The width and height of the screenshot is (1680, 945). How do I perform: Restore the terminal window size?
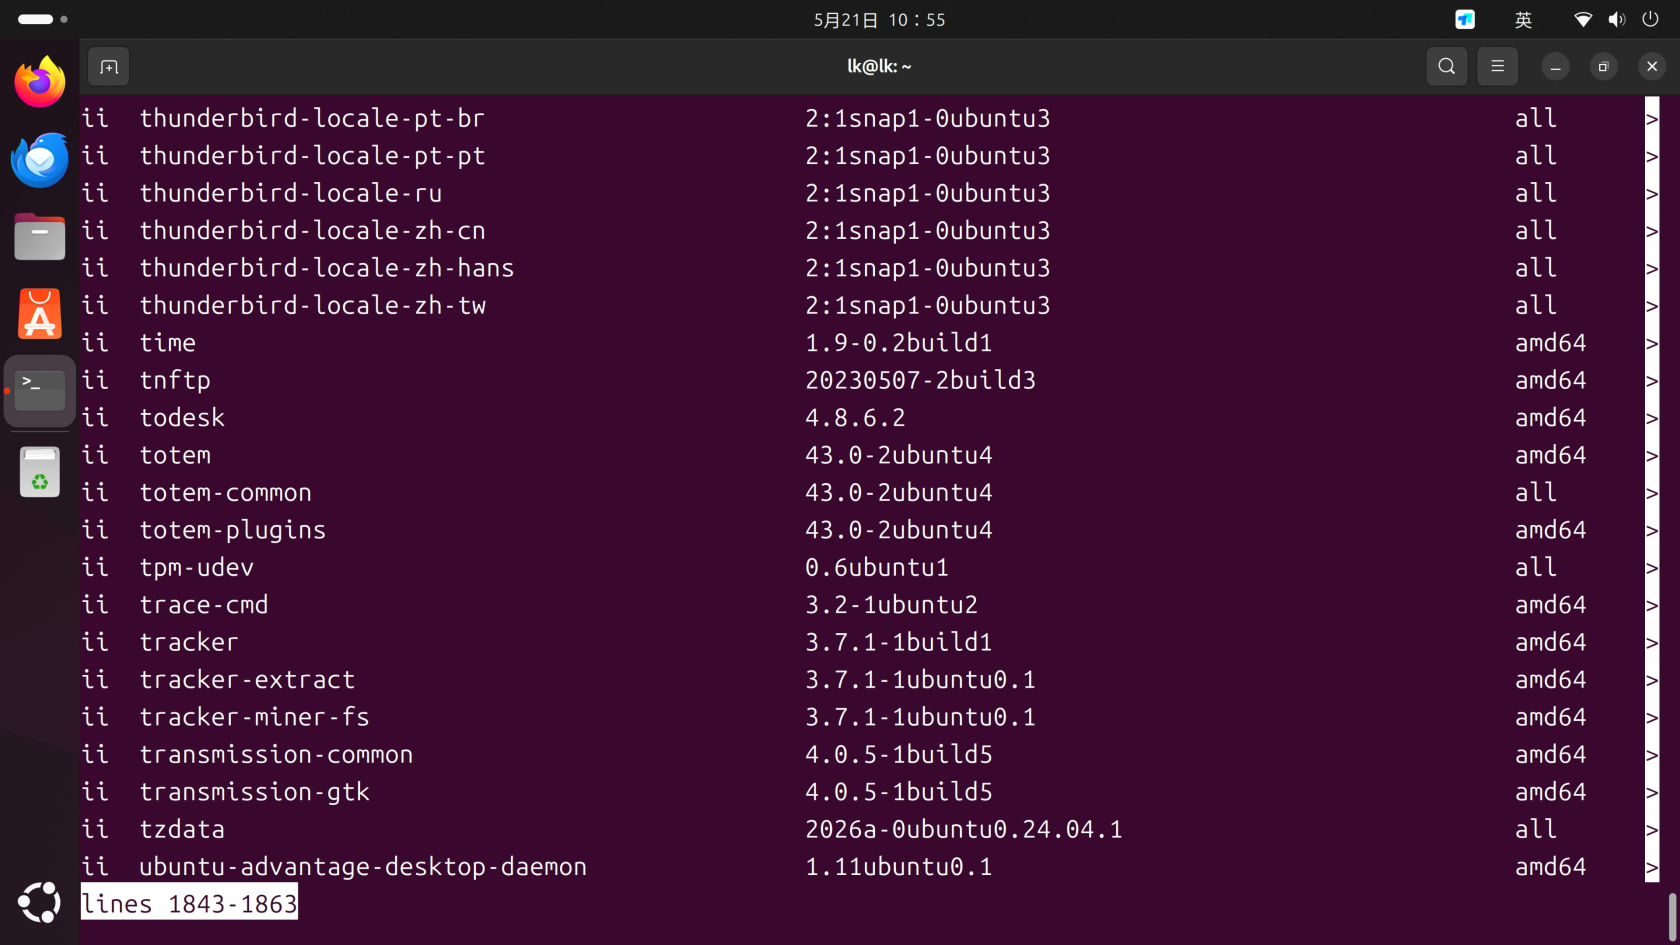(x=1603, y=67)
